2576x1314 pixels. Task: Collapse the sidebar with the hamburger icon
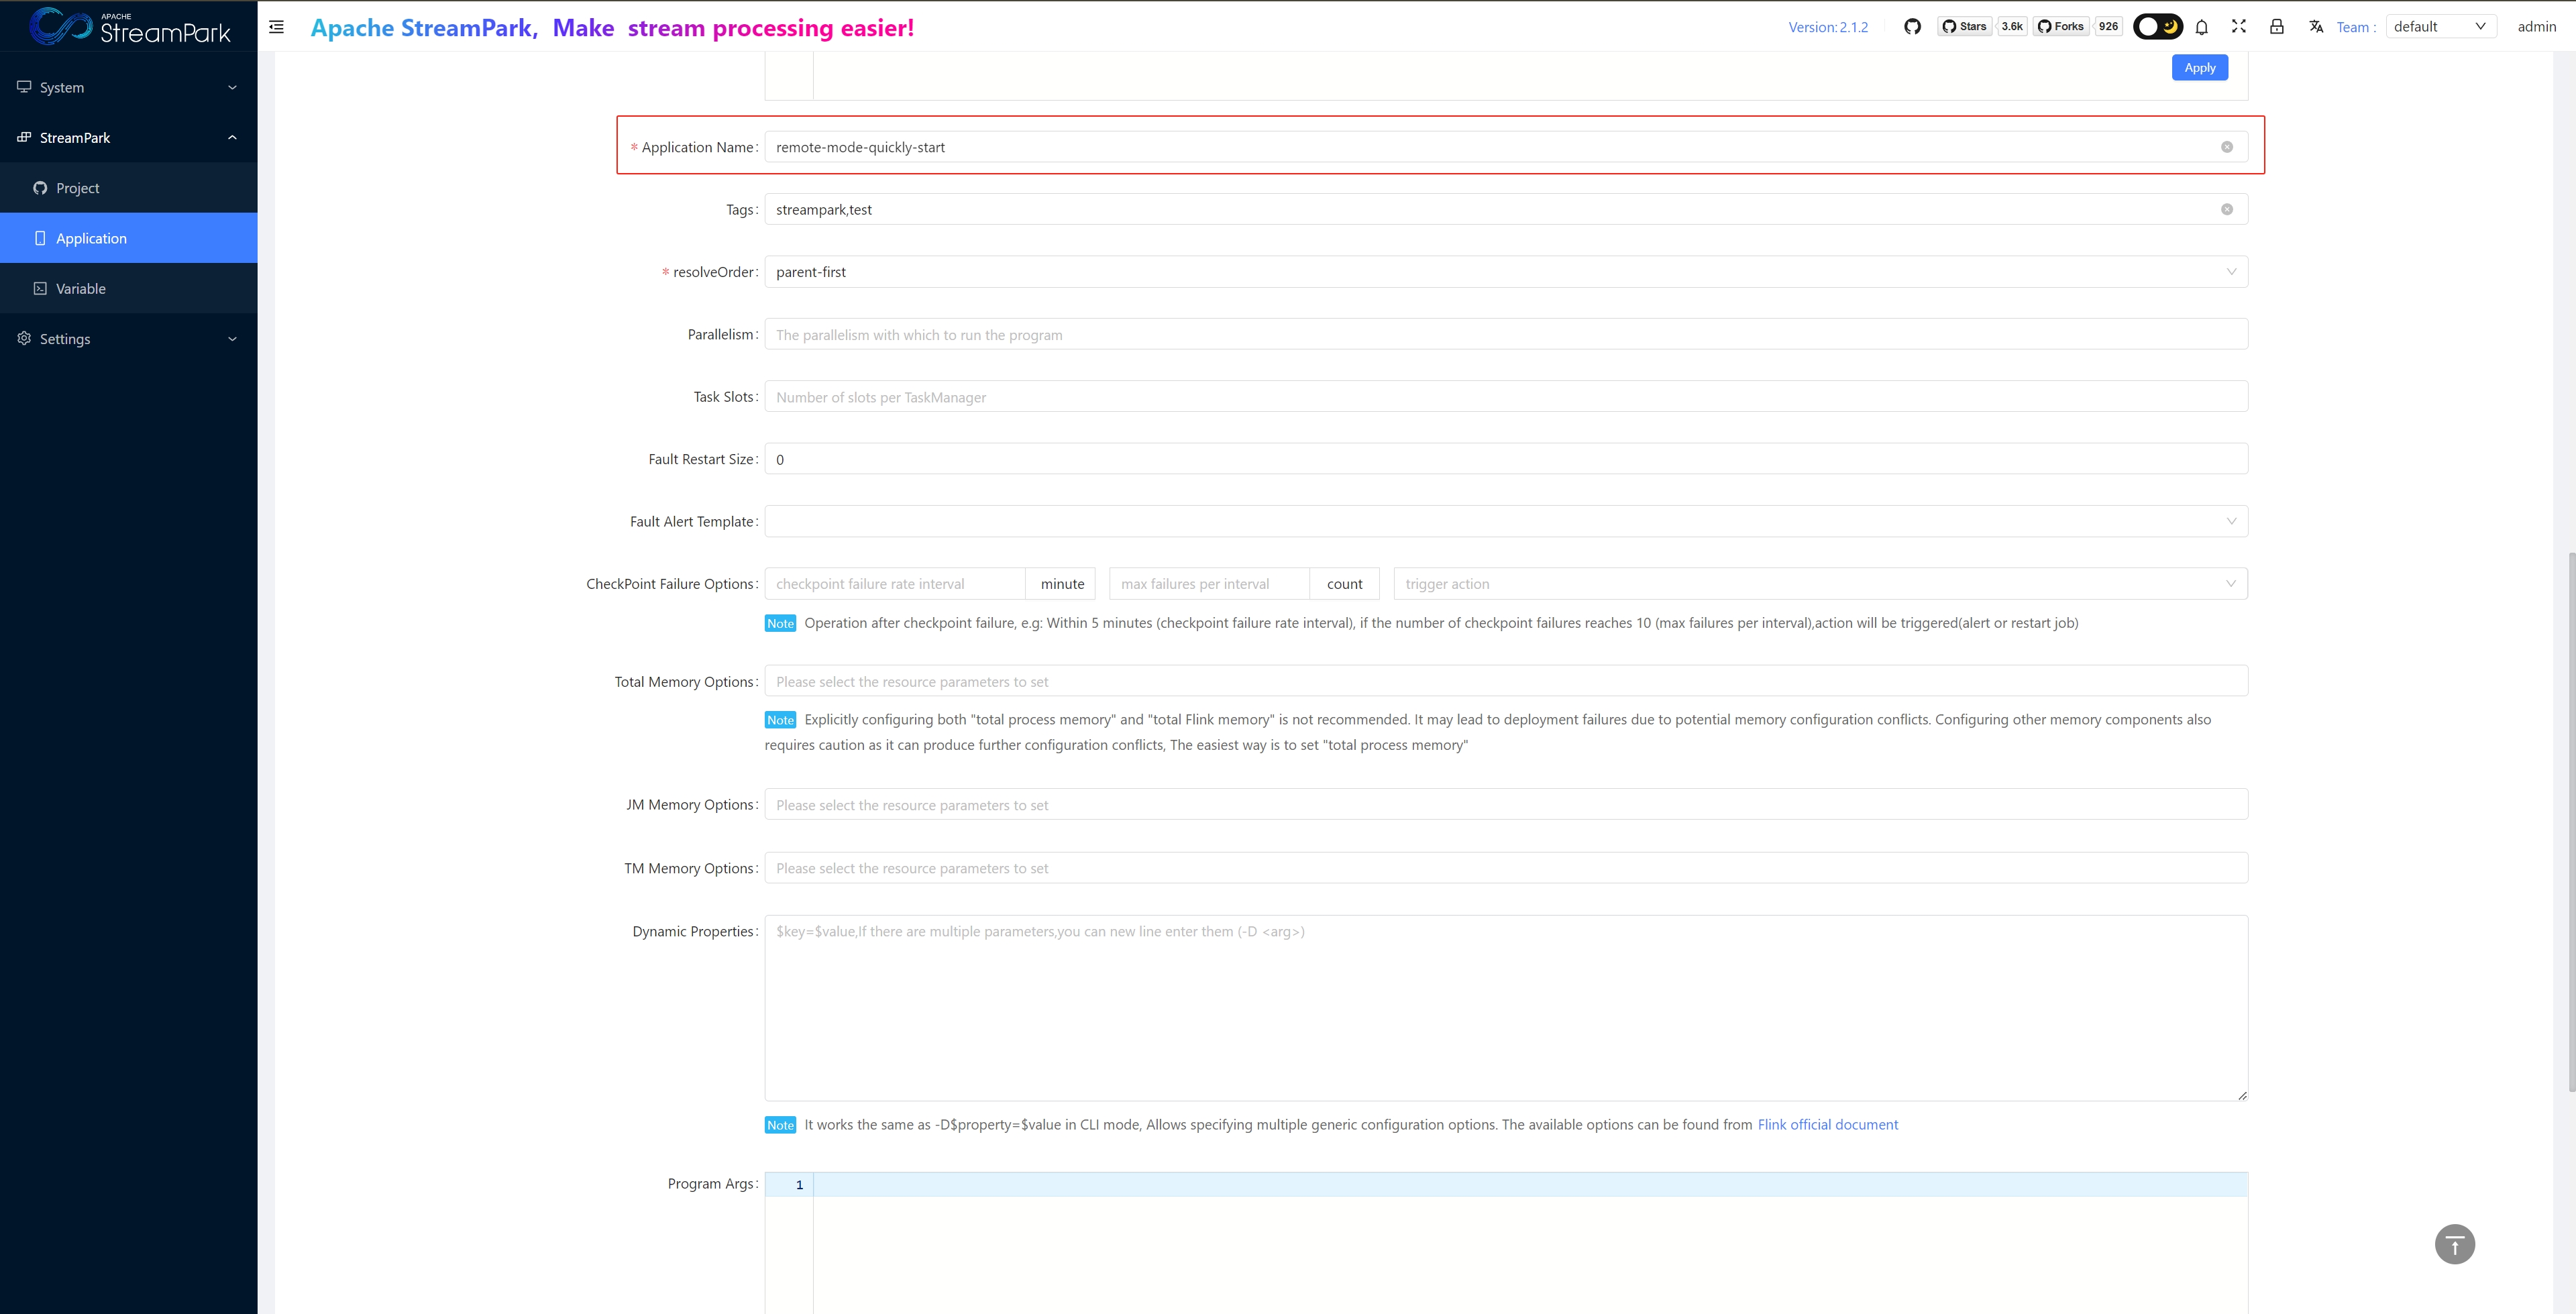(x=277, y=27)
